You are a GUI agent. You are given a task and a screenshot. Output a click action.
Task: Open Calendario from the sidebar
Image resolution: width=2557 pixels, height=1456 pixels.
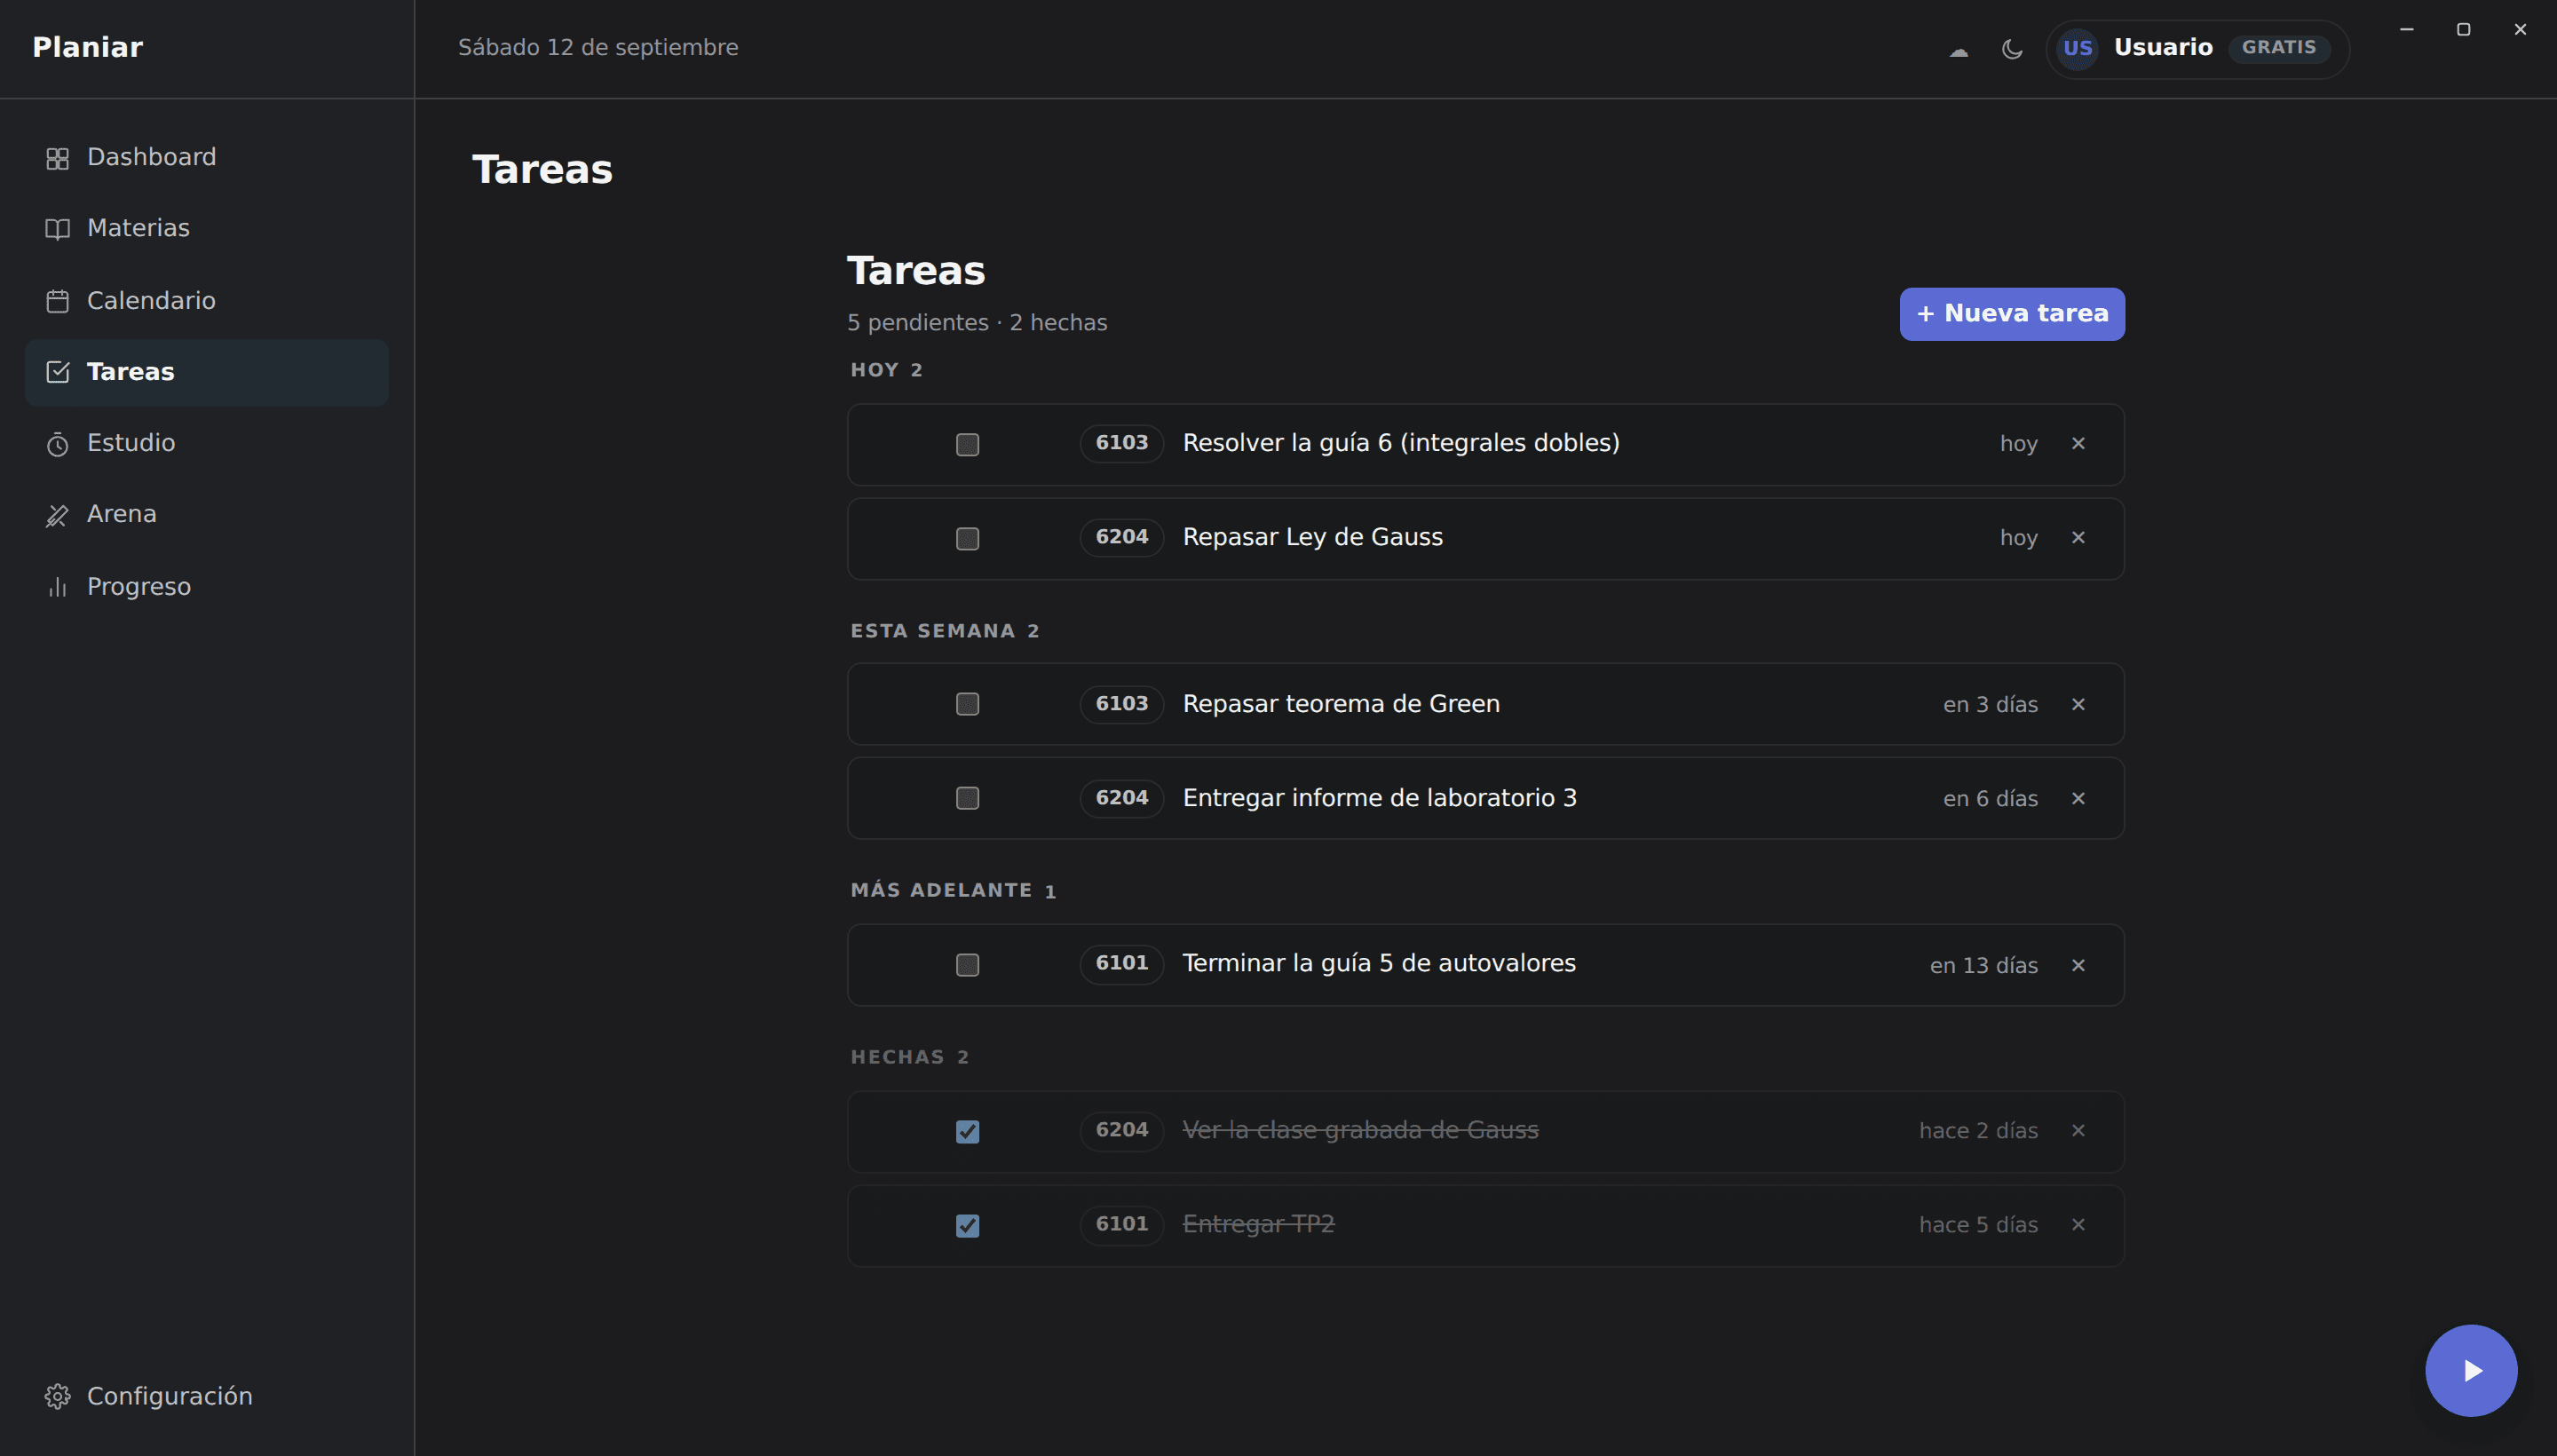(x=207, y=301)
